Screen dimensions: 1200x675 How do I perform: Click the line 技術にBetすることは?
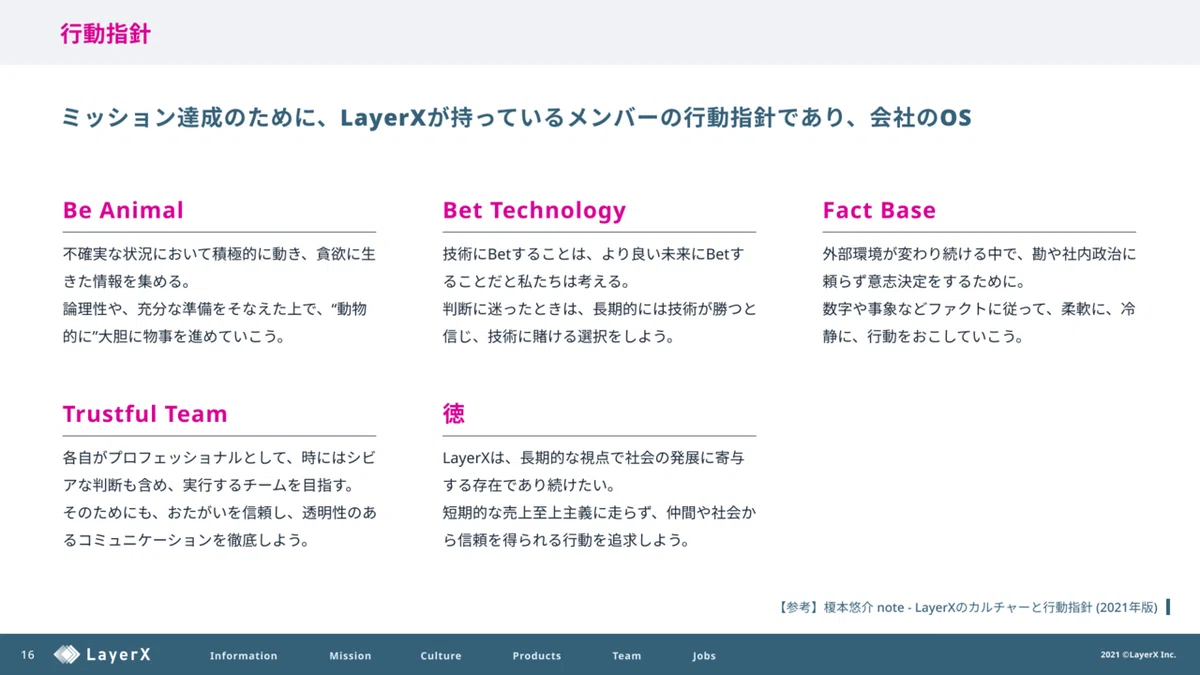click(x=593, y=255)
